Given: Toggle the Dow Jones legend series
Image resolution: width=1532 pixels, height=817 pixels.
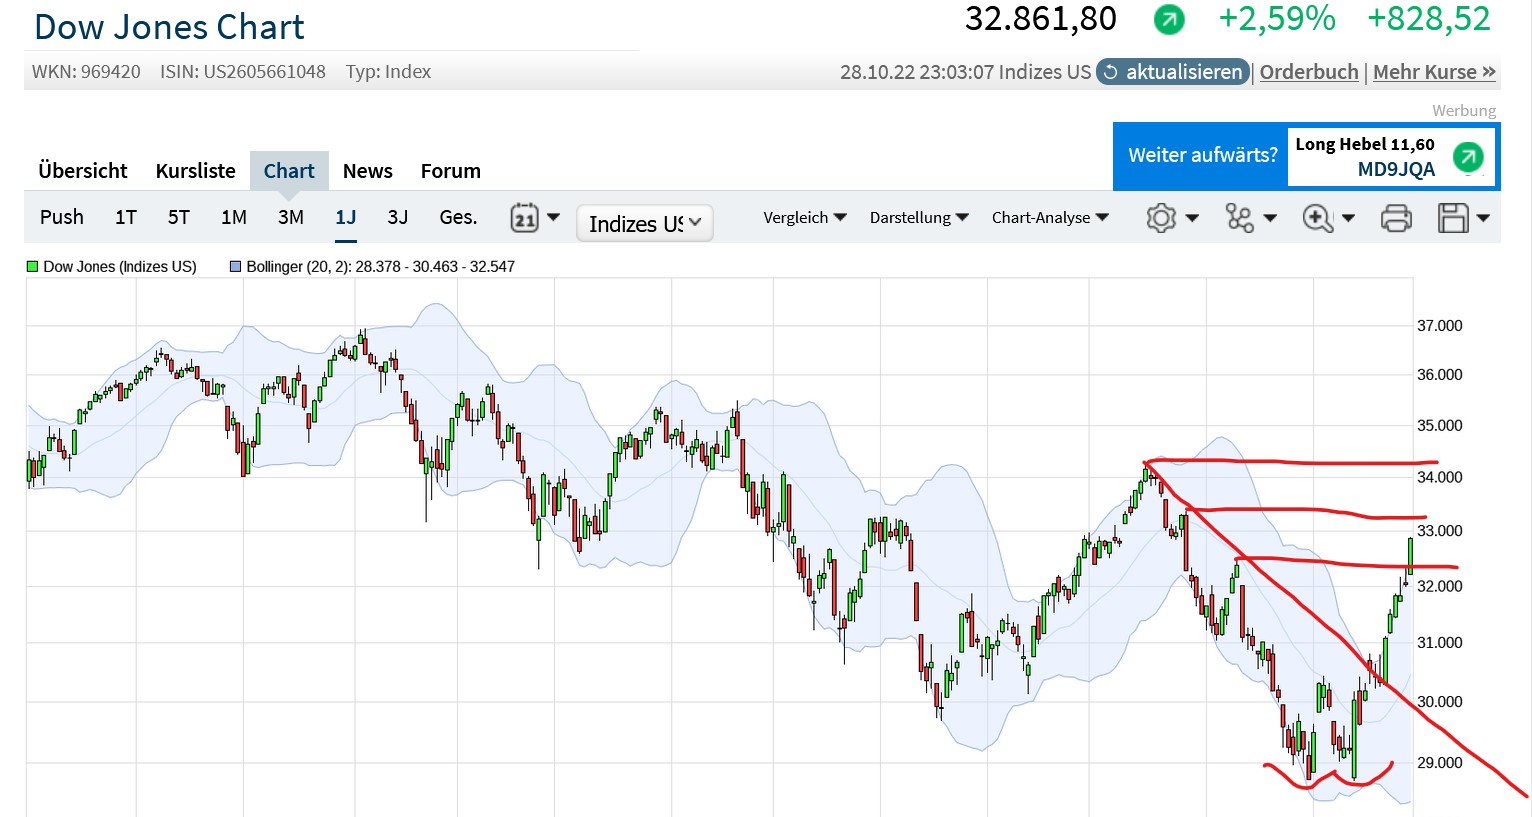Looking at the screenshot, I should 111,267.
